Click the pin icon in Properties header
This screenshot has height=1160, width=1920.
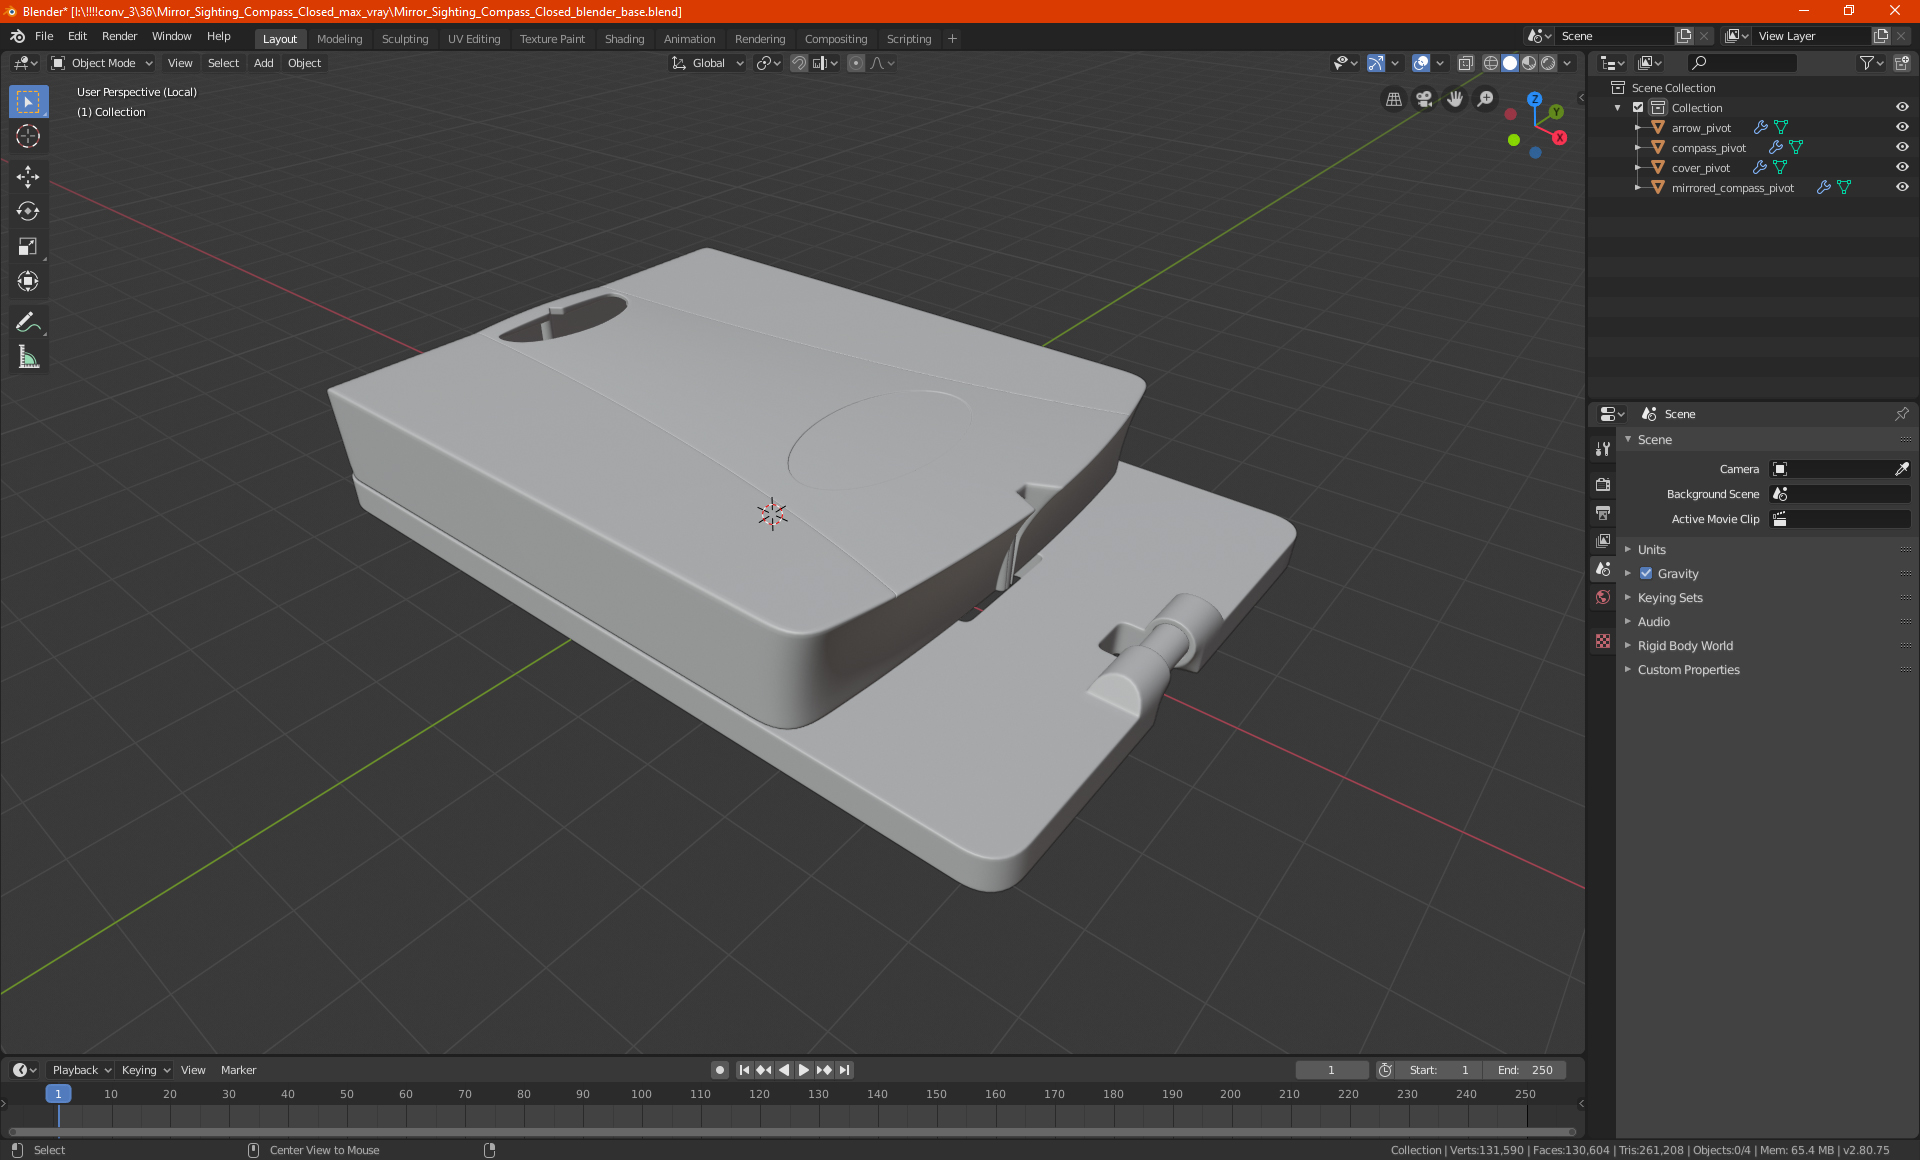tap(1901, 414)
